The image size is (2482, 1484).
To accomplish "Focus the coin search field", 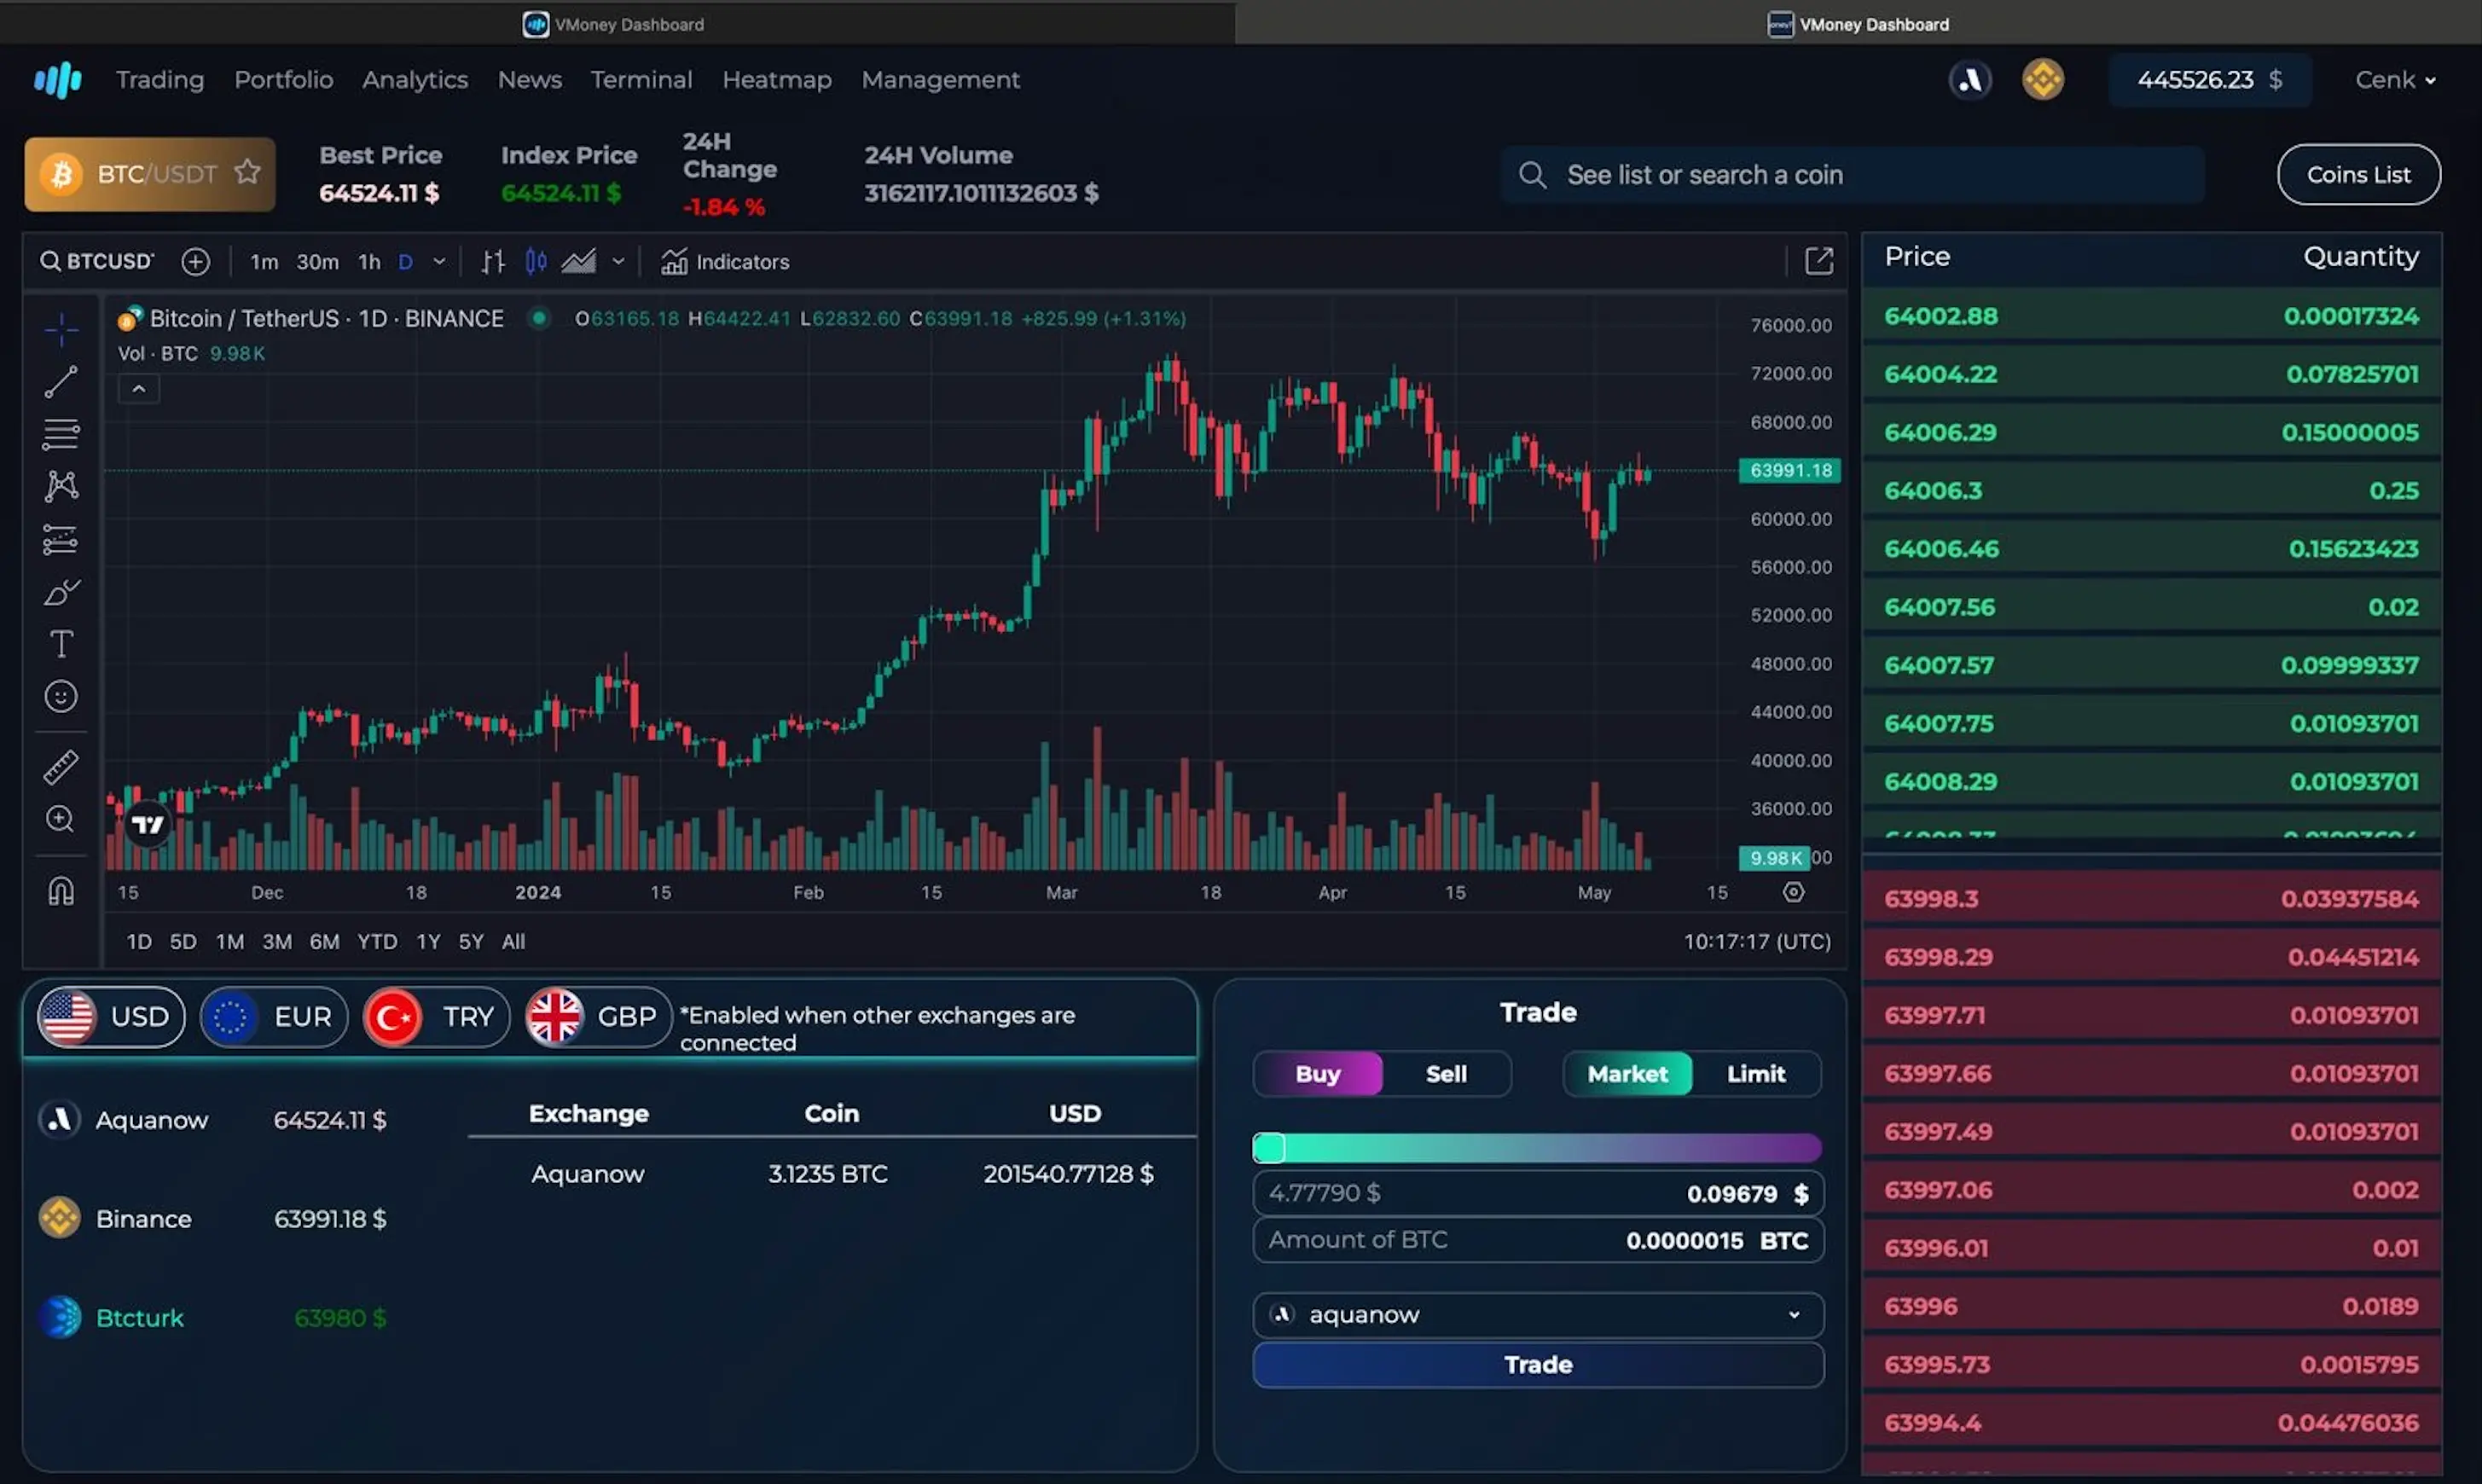I will click(x=1853, y=175).
